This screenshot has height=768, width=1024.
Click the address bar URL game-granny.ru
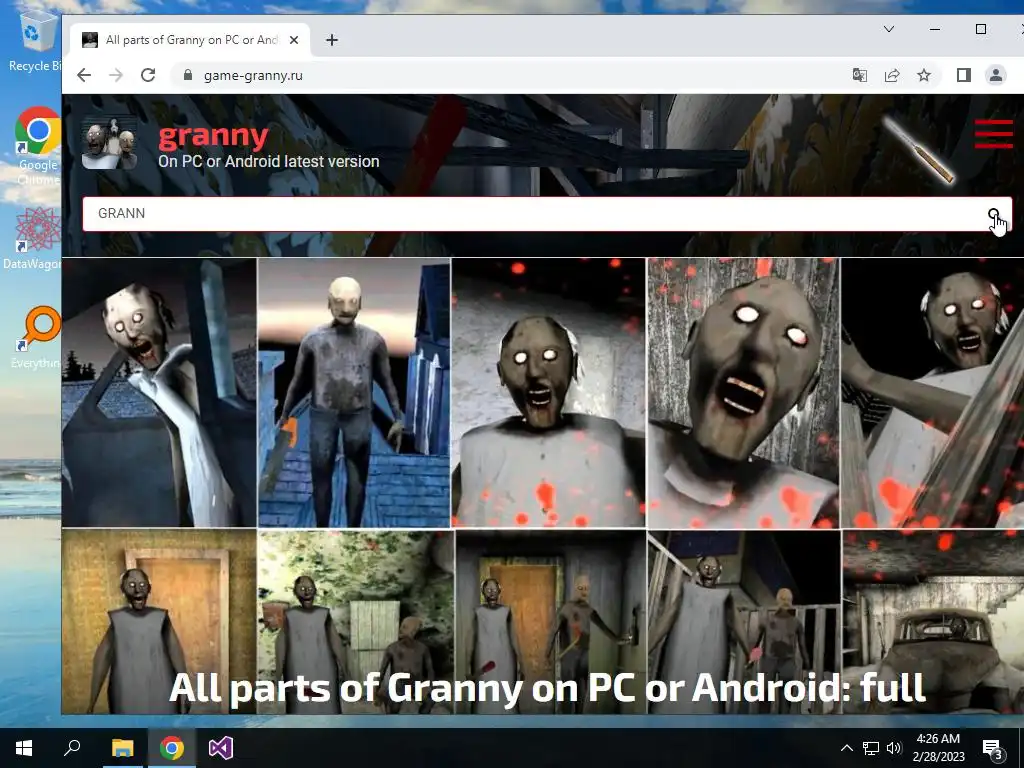click(253, 75)
